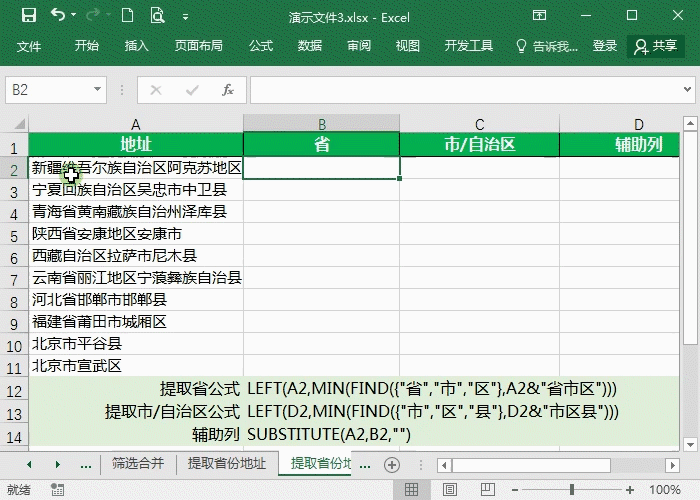The width and height of the screenshot is (700, 500).
Task: Click the Undo arrow icon
Action: coord(58,15)
